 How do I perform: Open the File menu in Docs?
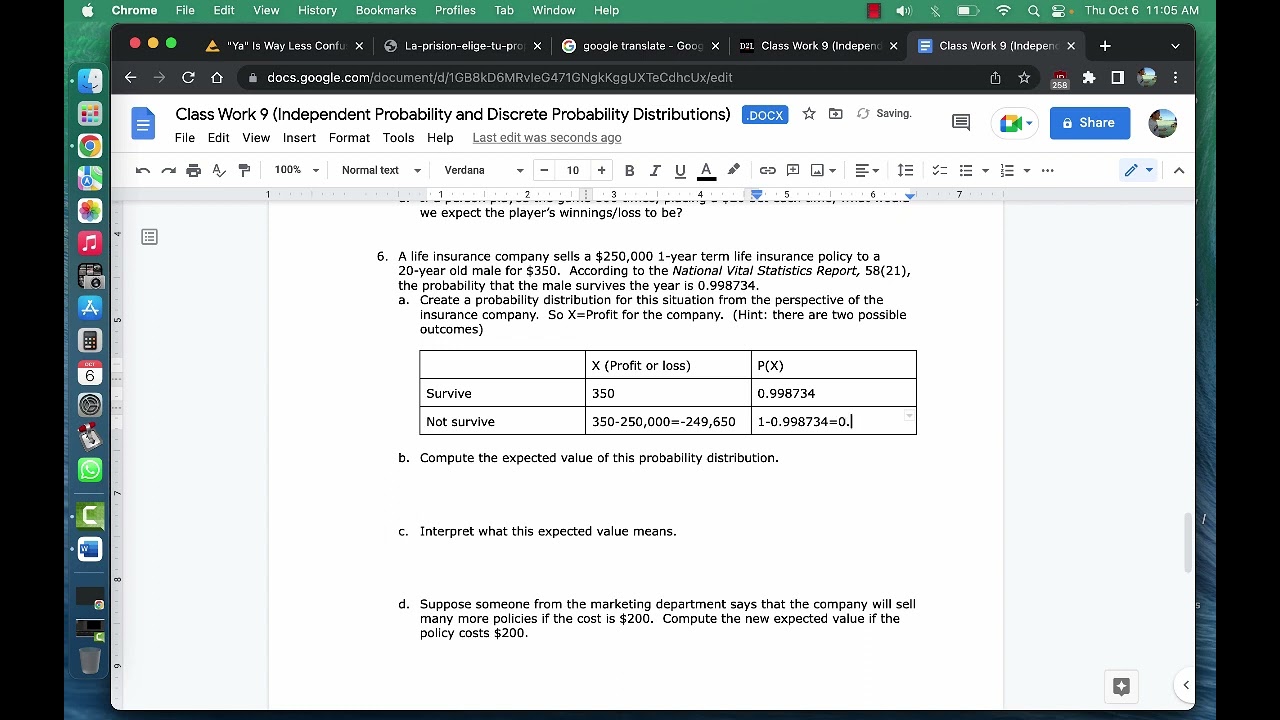pos(185,138)
